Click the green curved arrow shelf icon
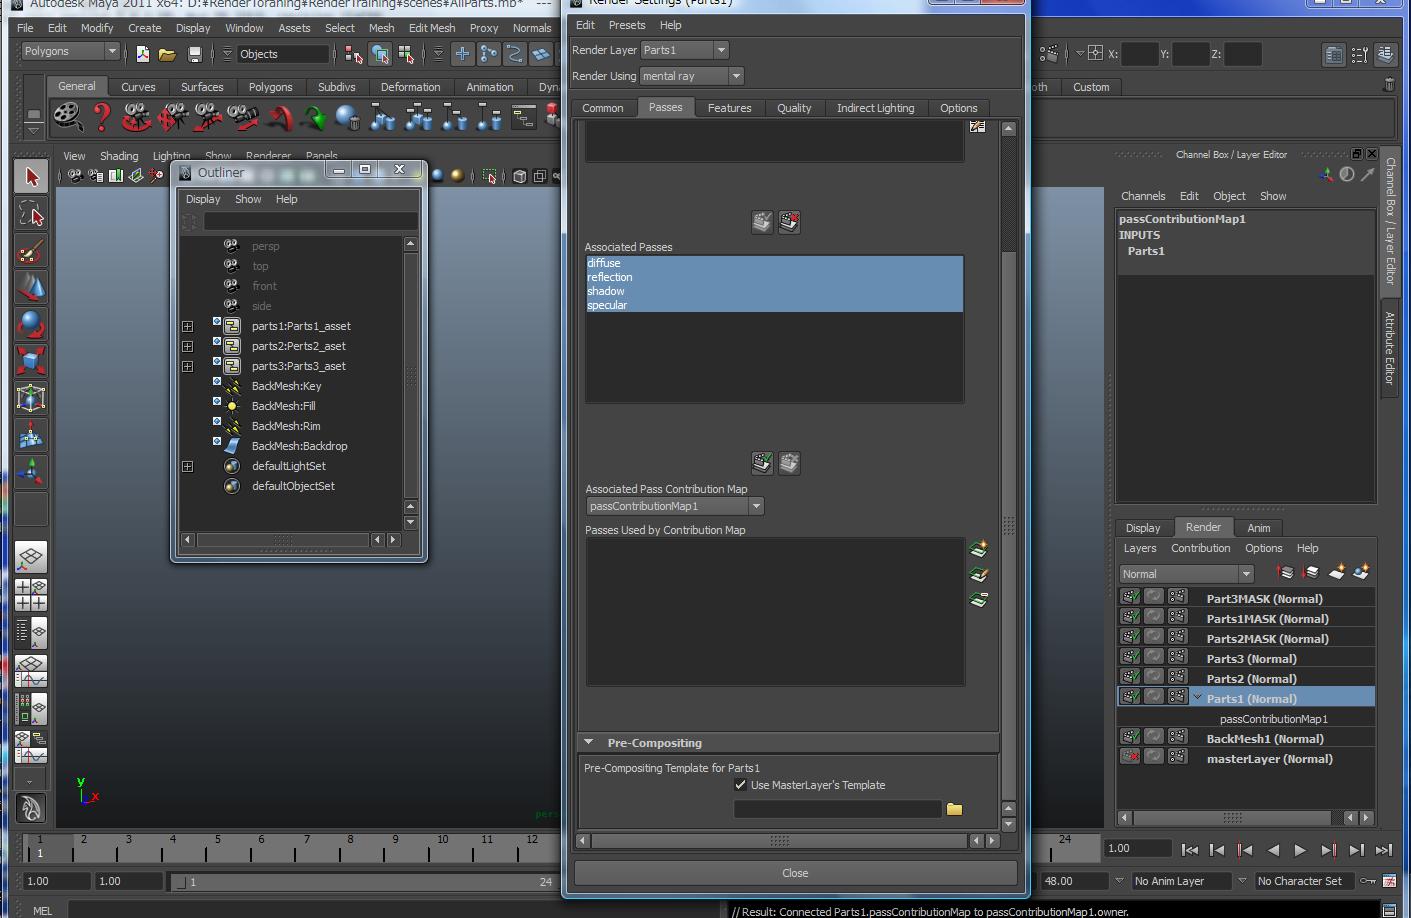Image resolution: width=1411 pixels, height=918 pixels. pyautogui.click(x=314, y=118)
